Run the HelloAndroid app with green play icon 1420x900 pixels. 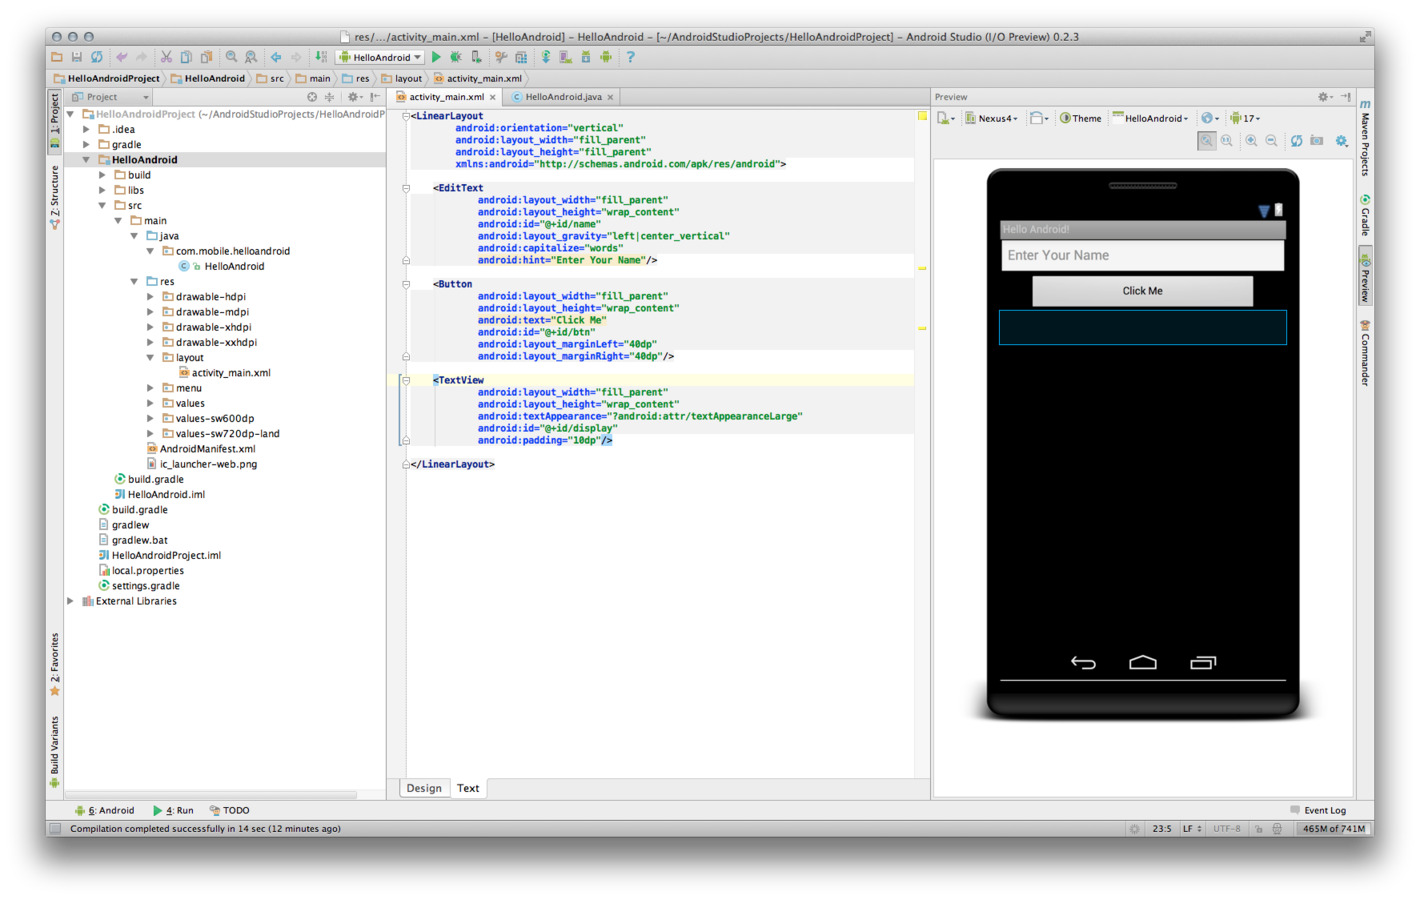coord(436,57)
